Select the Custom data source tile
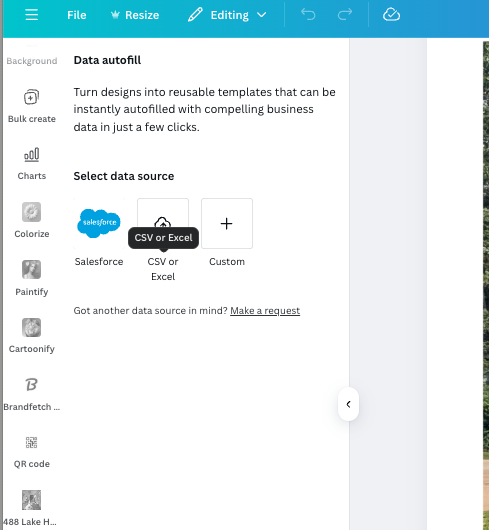Image resolution: width=489 pixels, height=530 pixels. (x=227, y=223)
